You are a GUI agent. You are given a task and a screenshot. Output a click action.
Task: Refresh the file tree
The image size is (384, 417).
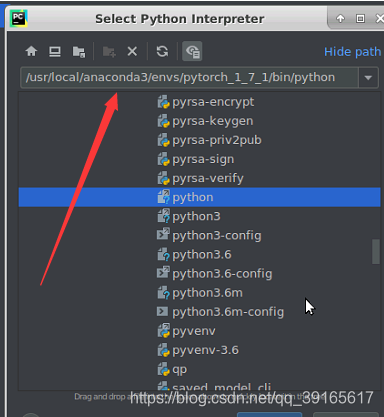162,52
